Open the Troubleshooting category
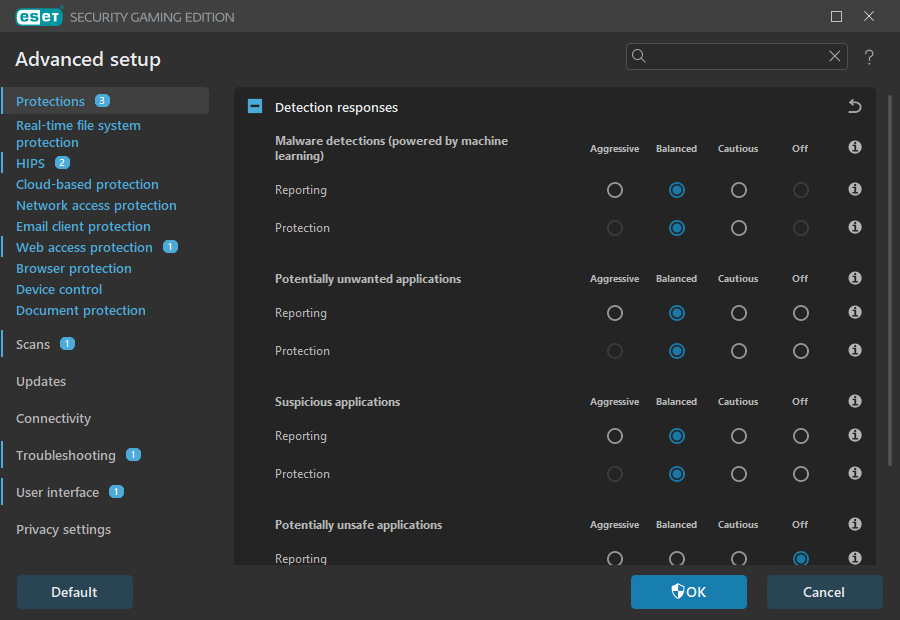 (x=66, y=455)
